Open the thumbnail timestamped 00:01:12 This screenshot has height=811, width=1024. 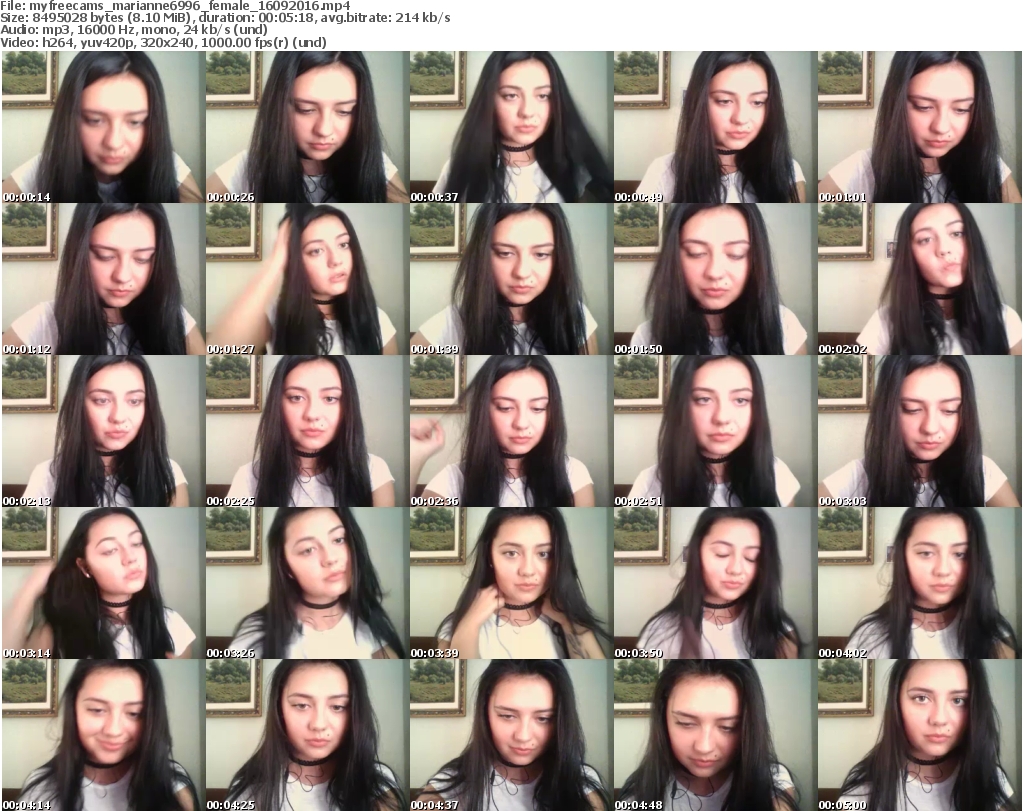click(x=103, y=279)
